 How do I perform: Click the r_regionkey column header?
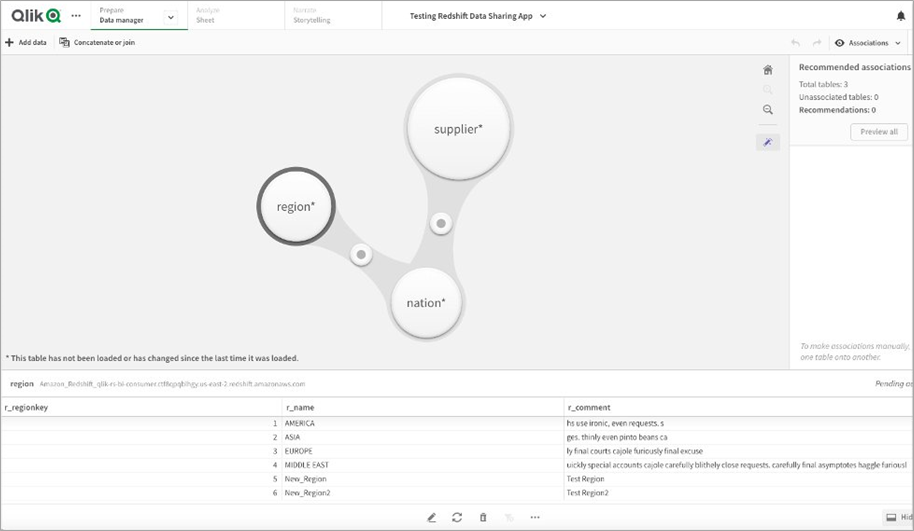(141, 407)
